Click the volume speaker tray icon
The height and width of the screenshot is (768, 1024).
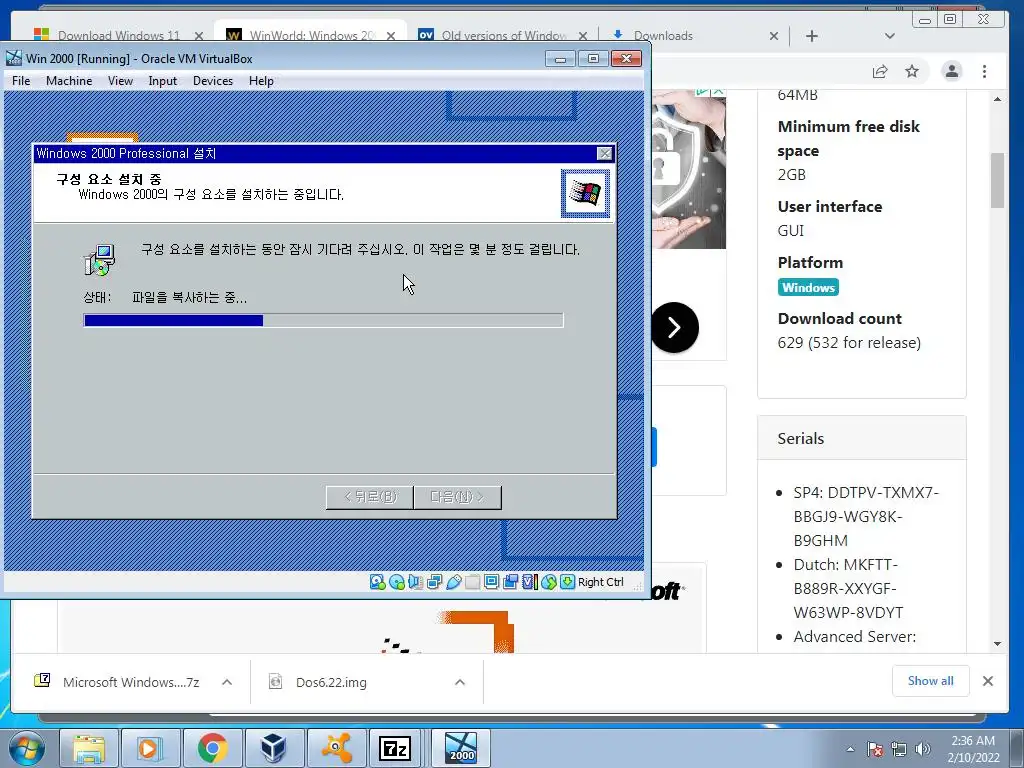(x=922, y=749)
